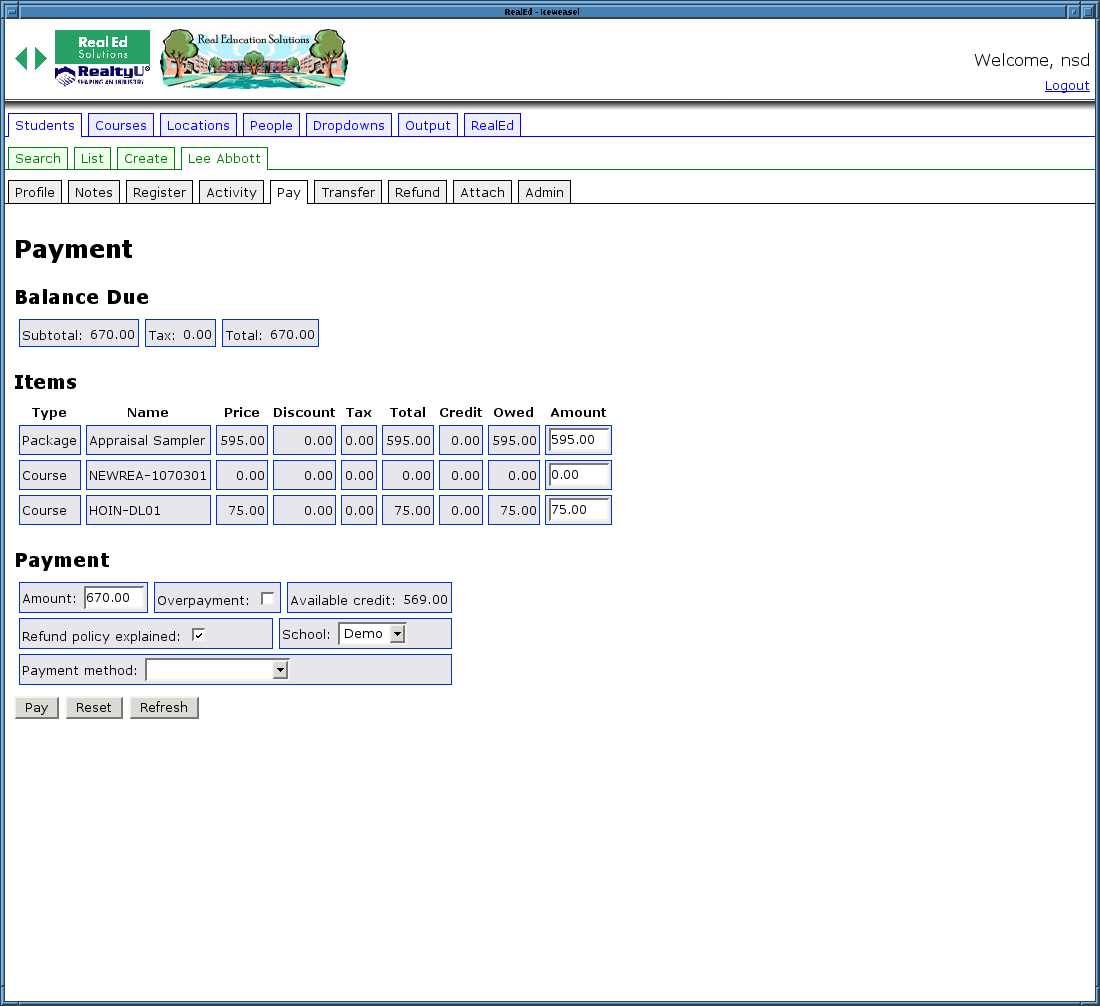Open the School dropdown
Screen dimensions: 1100x1006
tap(372, 634)
